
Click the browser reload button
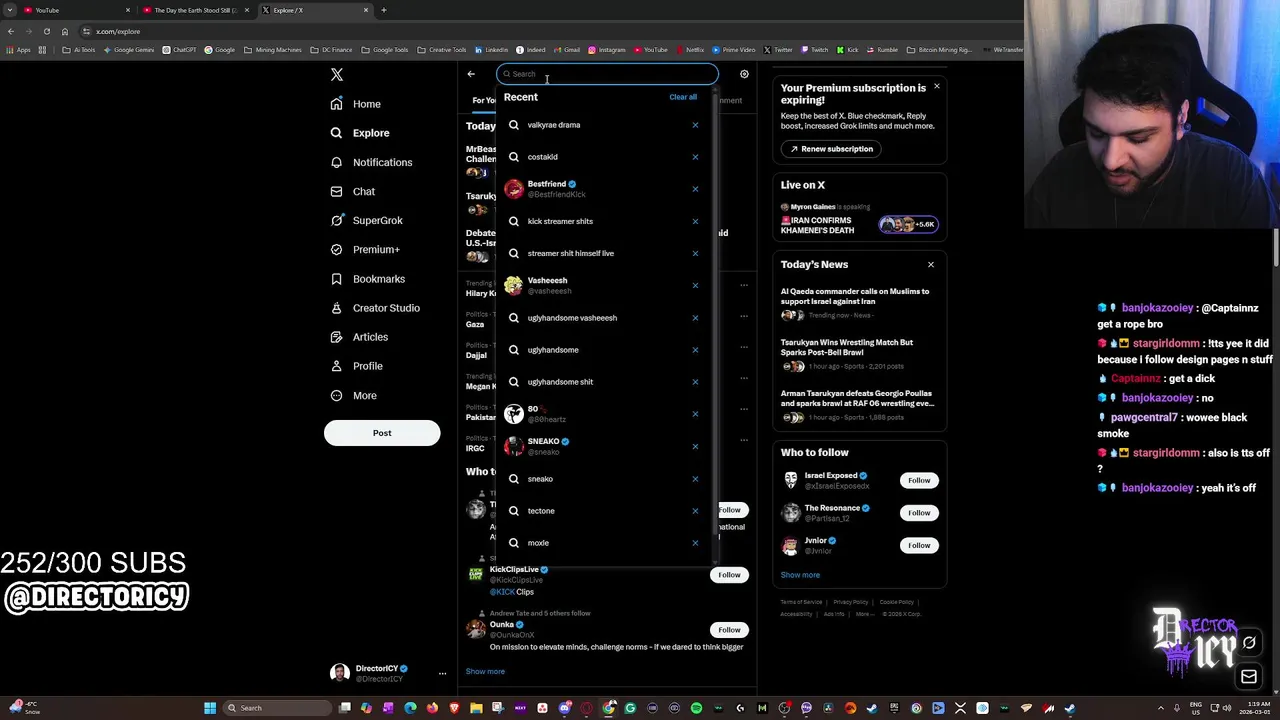46,31
